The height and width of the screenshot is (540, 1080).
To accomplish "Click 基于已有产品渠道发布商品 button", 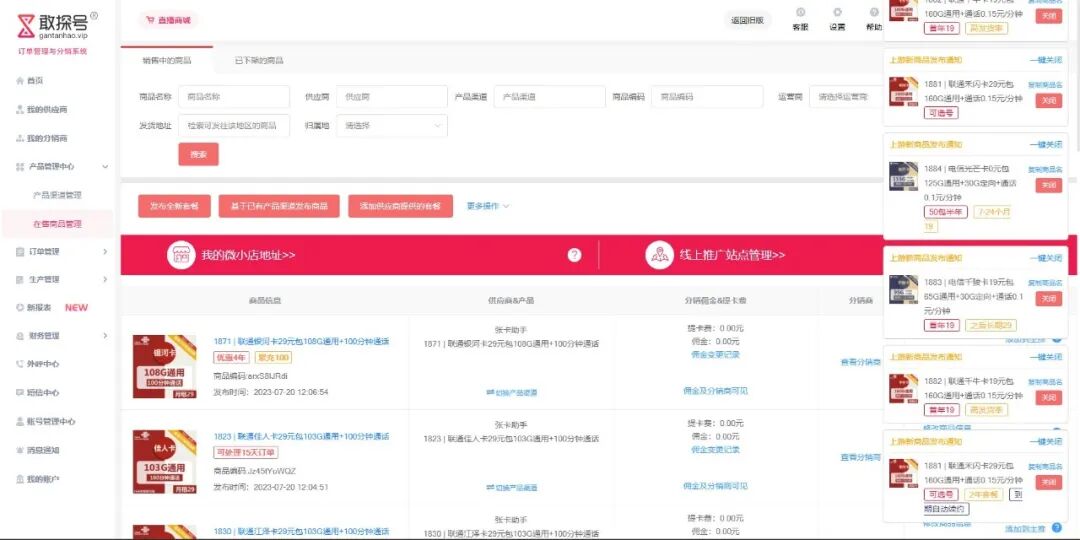I will tap(279, 206).
